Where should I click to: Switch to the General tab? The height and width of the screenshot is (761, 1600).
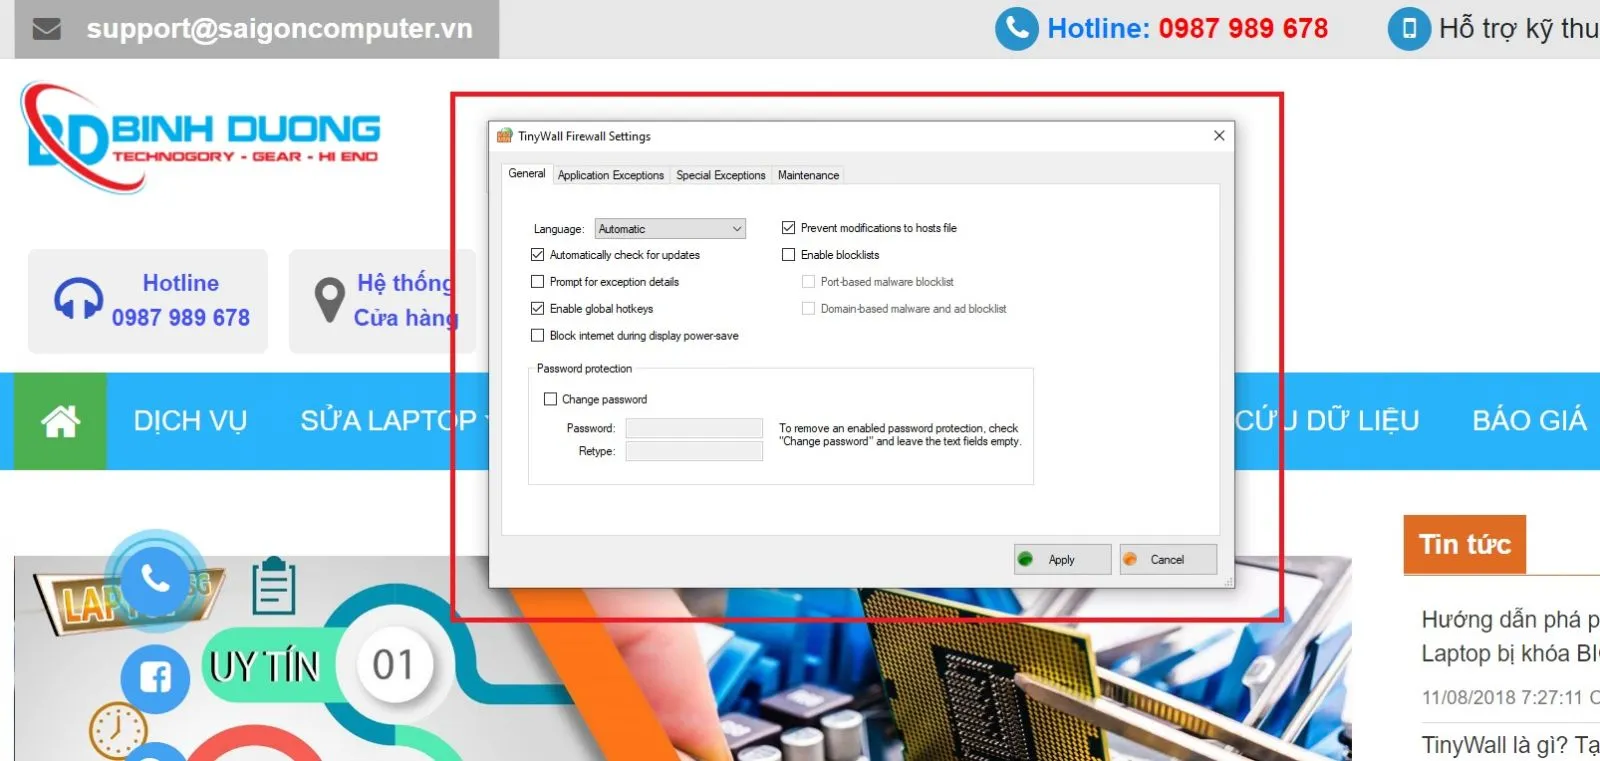point(527,174)
